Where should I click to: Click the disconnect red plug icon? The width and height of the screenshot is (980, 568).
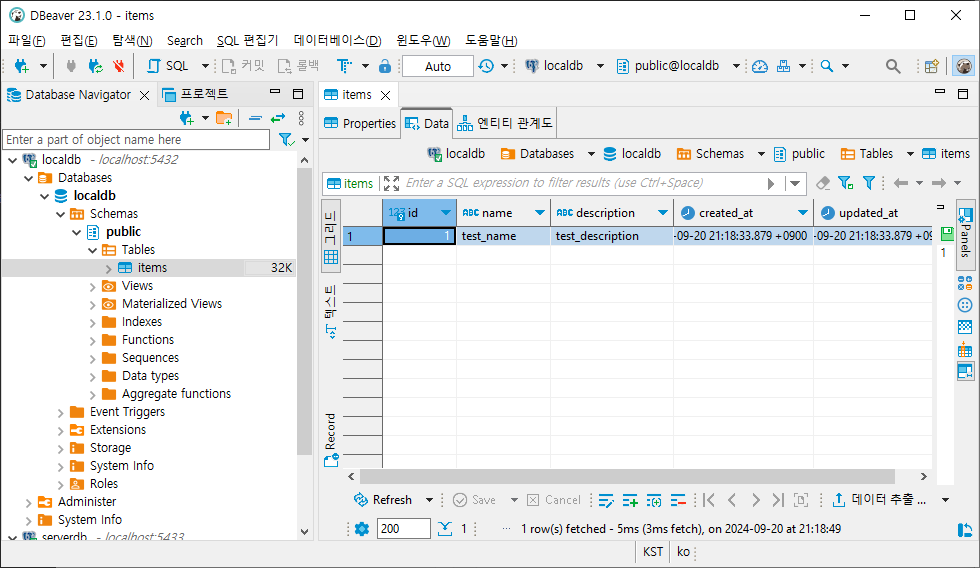118,66
